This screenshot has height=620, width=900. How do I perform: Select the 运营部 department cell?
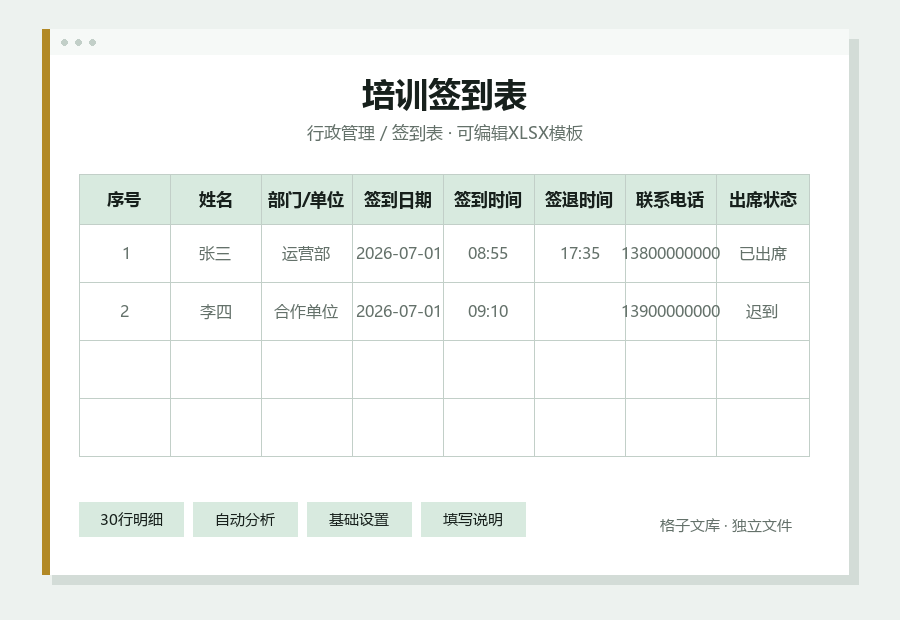pyautogui.click(x=307, y=254)
